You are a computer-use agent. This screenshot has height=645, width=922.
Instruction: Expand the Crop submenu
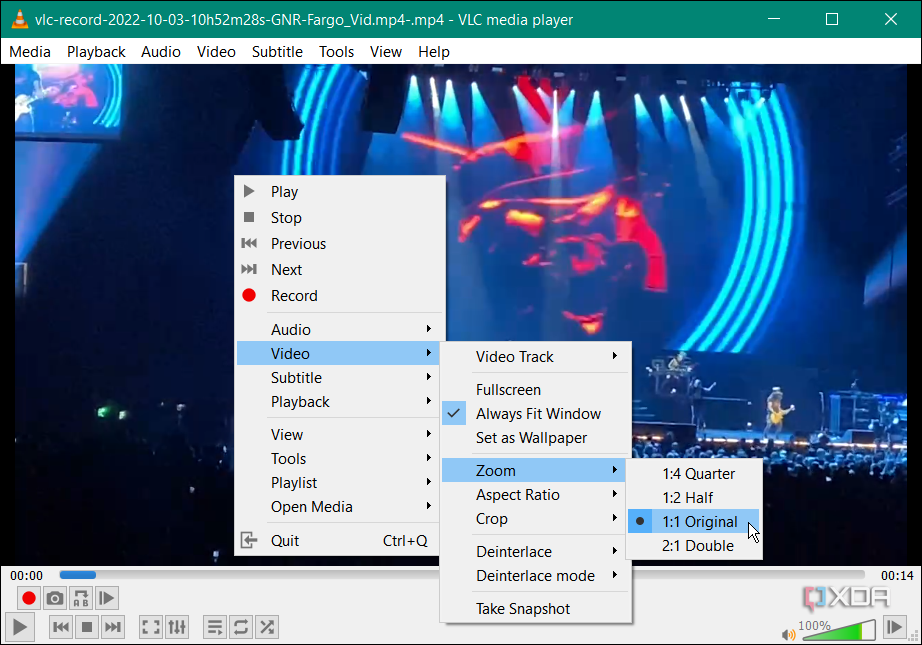pyautogui.click(x=536, y=519)
